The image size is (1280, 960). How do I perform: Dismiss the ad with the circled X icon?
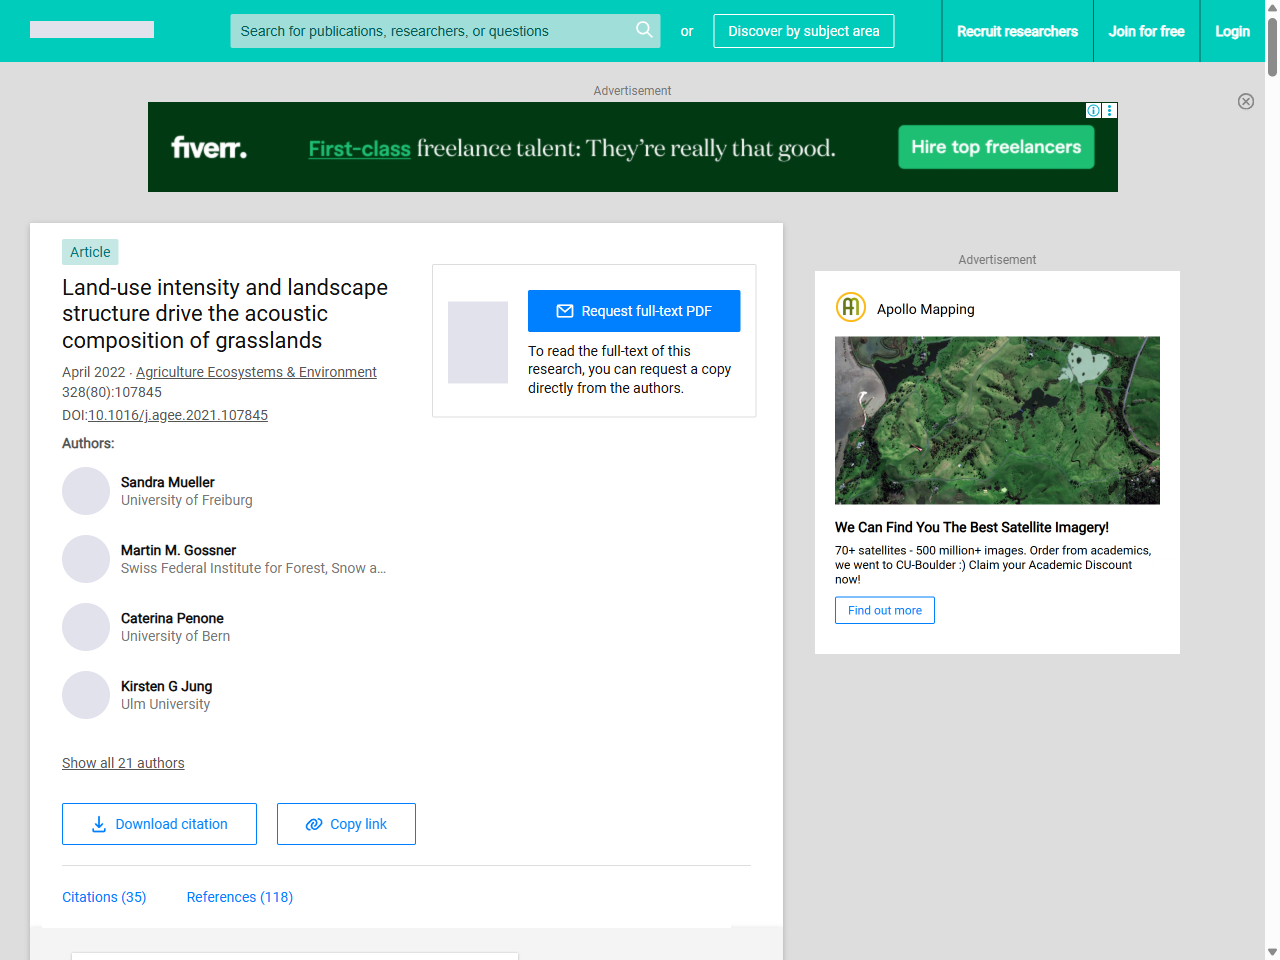click(x=1246, y=101)
